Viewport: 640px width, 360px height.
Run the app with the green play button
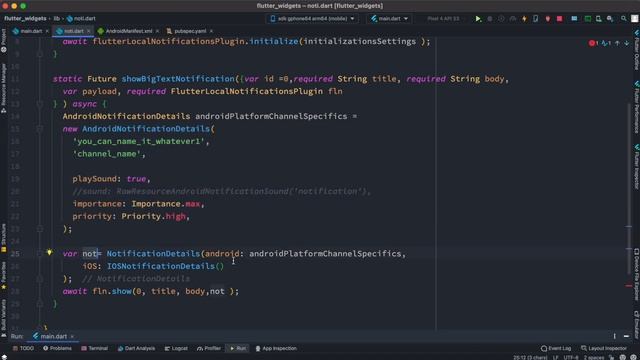[x=478, y=19]
